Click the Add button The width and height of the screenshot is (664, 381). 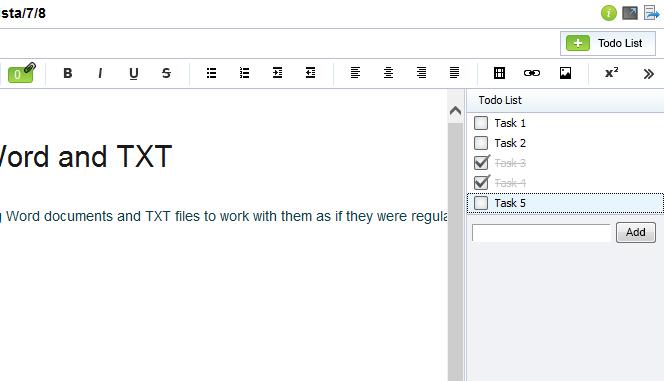click(x=636, y=232)
